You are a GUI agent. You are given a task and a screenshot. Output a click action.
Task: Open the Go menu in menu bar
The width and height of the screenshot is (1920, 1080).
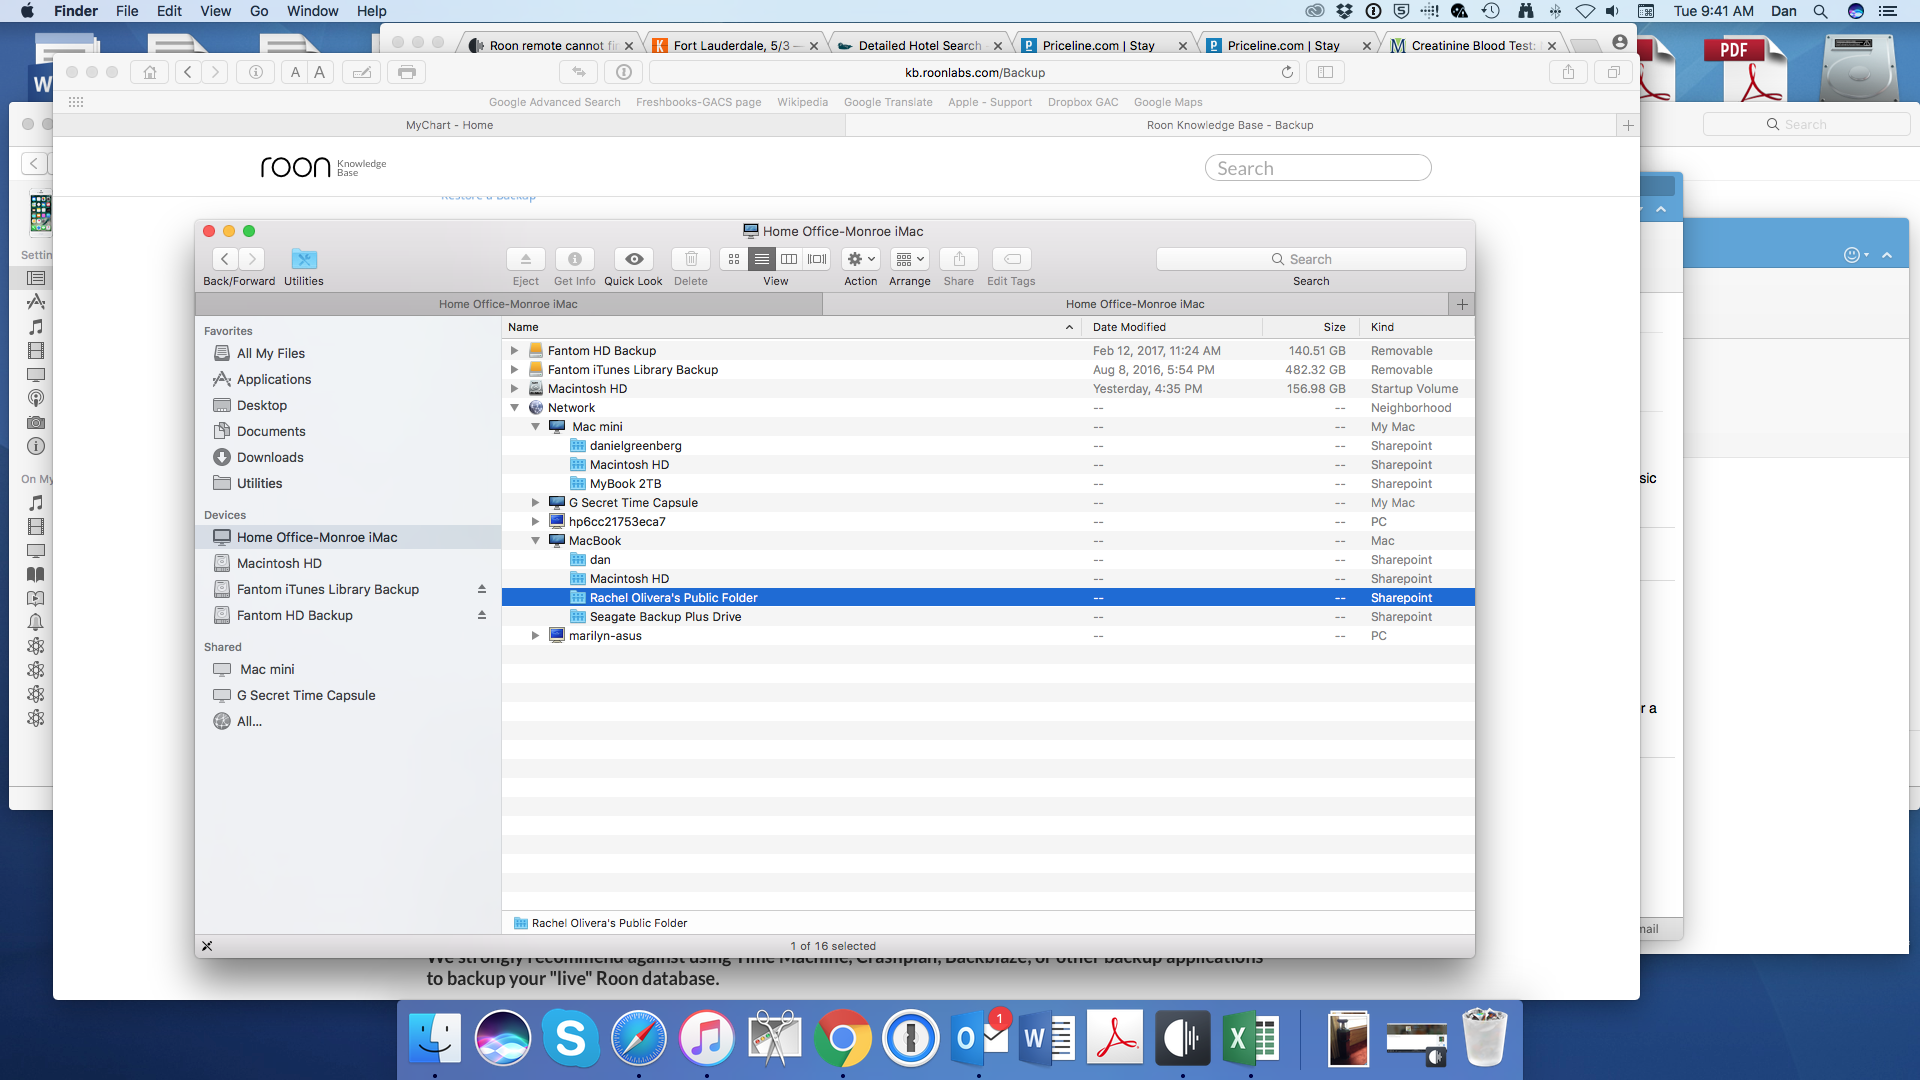pos(259,11)
